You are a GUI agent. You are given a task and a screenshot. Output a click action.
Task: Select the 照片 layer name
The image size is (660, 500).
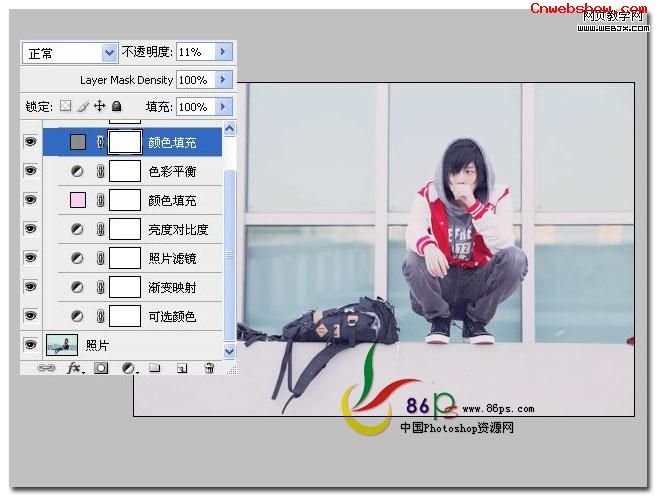click(x=98, y=346)
